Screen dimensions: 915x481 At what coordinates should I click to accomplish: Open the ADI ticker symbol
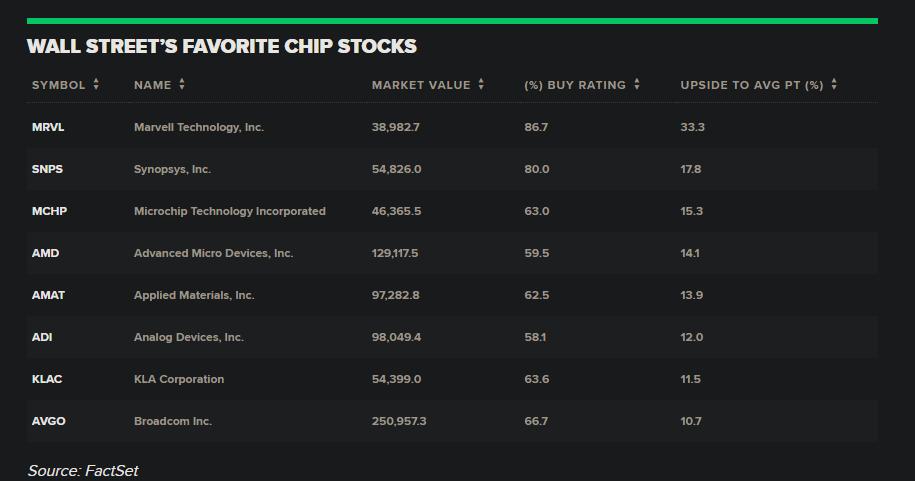point(42,337)
